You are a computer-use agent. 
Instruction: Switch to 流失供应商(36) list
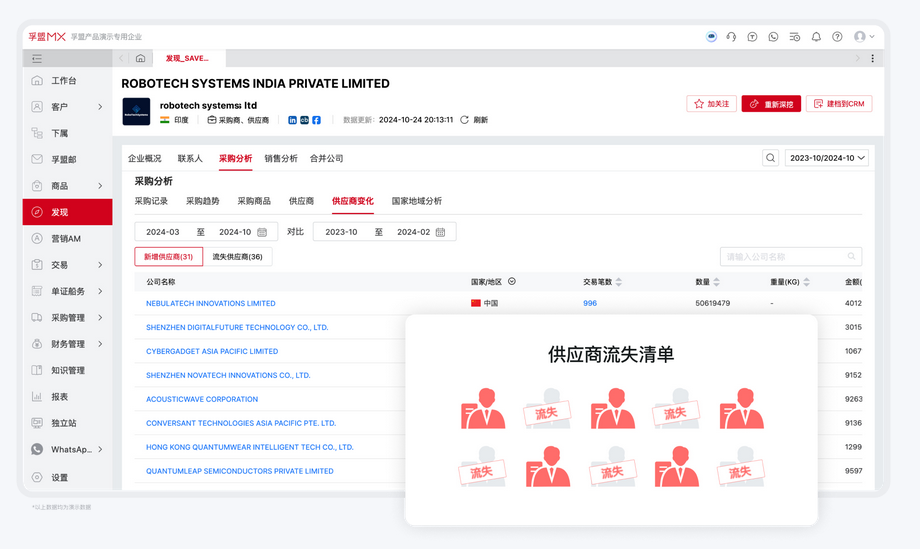tap(237, 257)
